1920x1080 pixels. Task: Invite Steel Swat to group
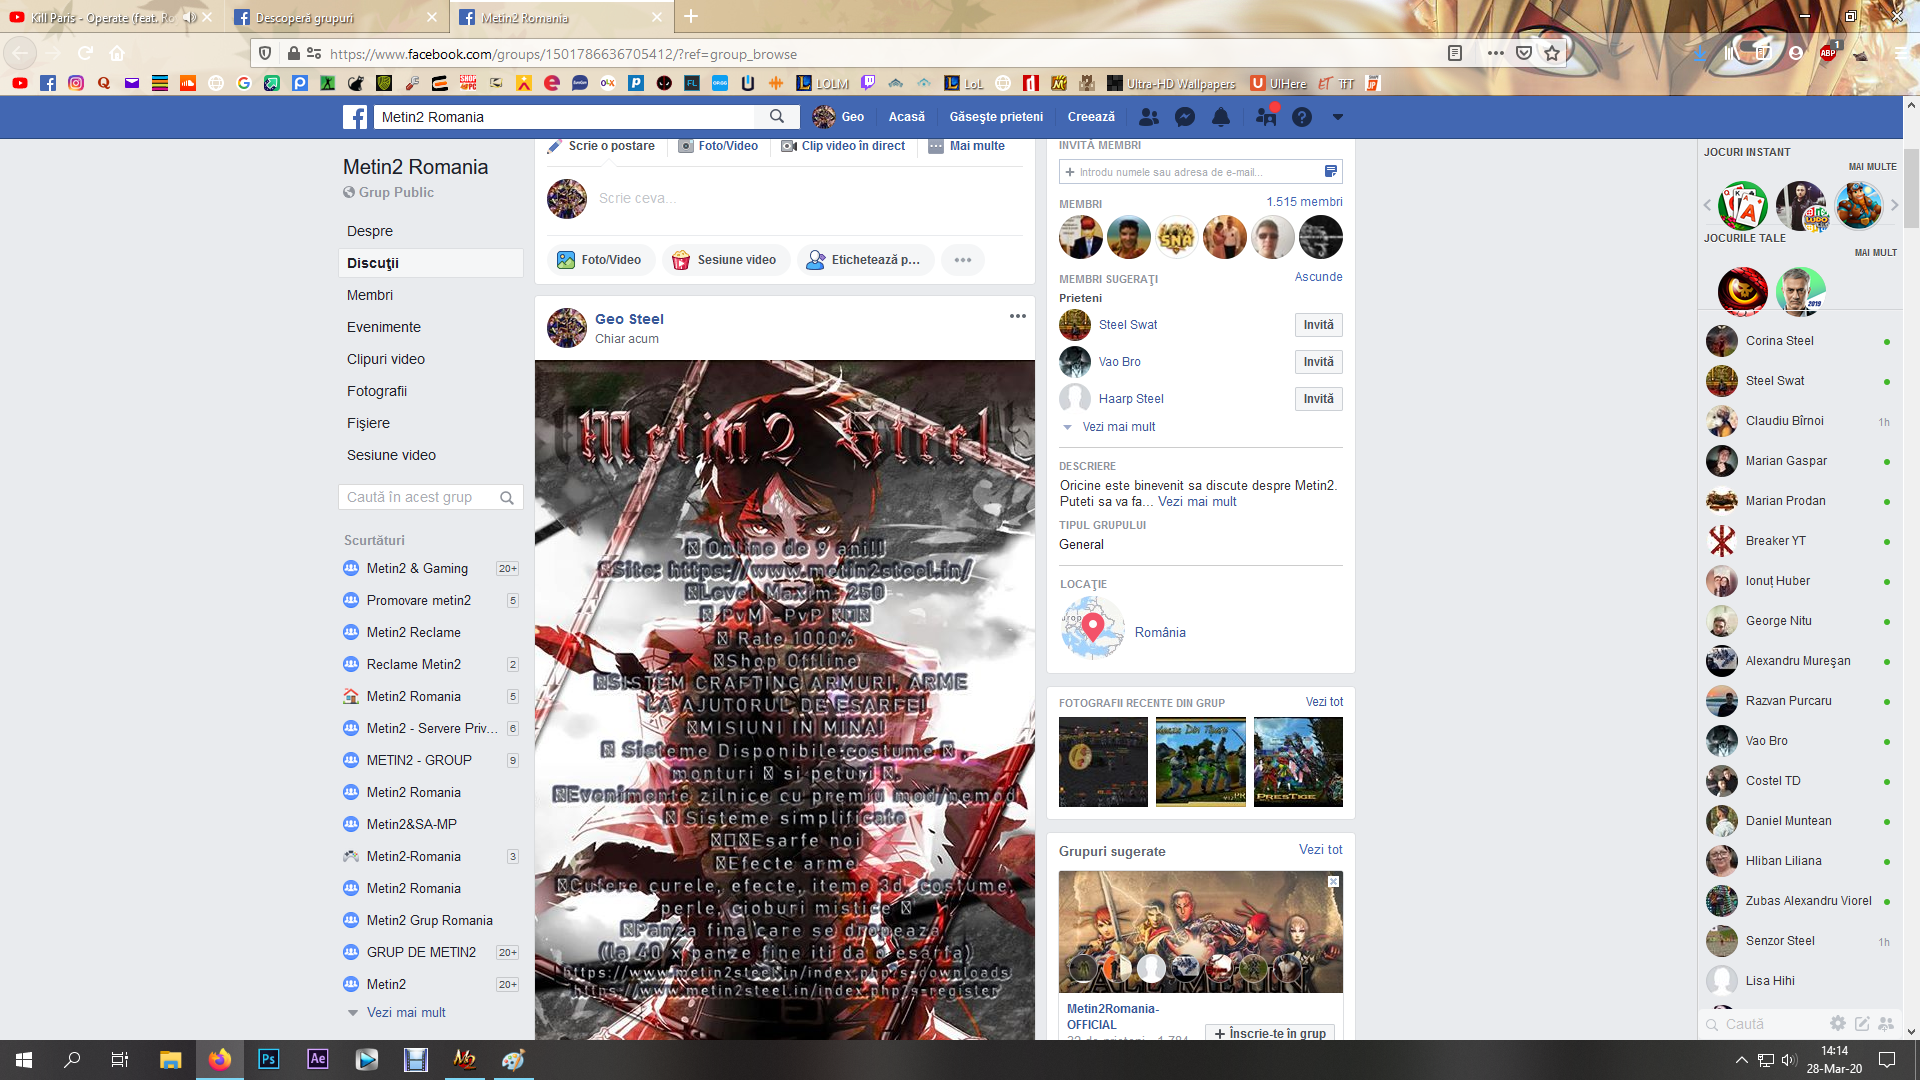[1318, 325]
